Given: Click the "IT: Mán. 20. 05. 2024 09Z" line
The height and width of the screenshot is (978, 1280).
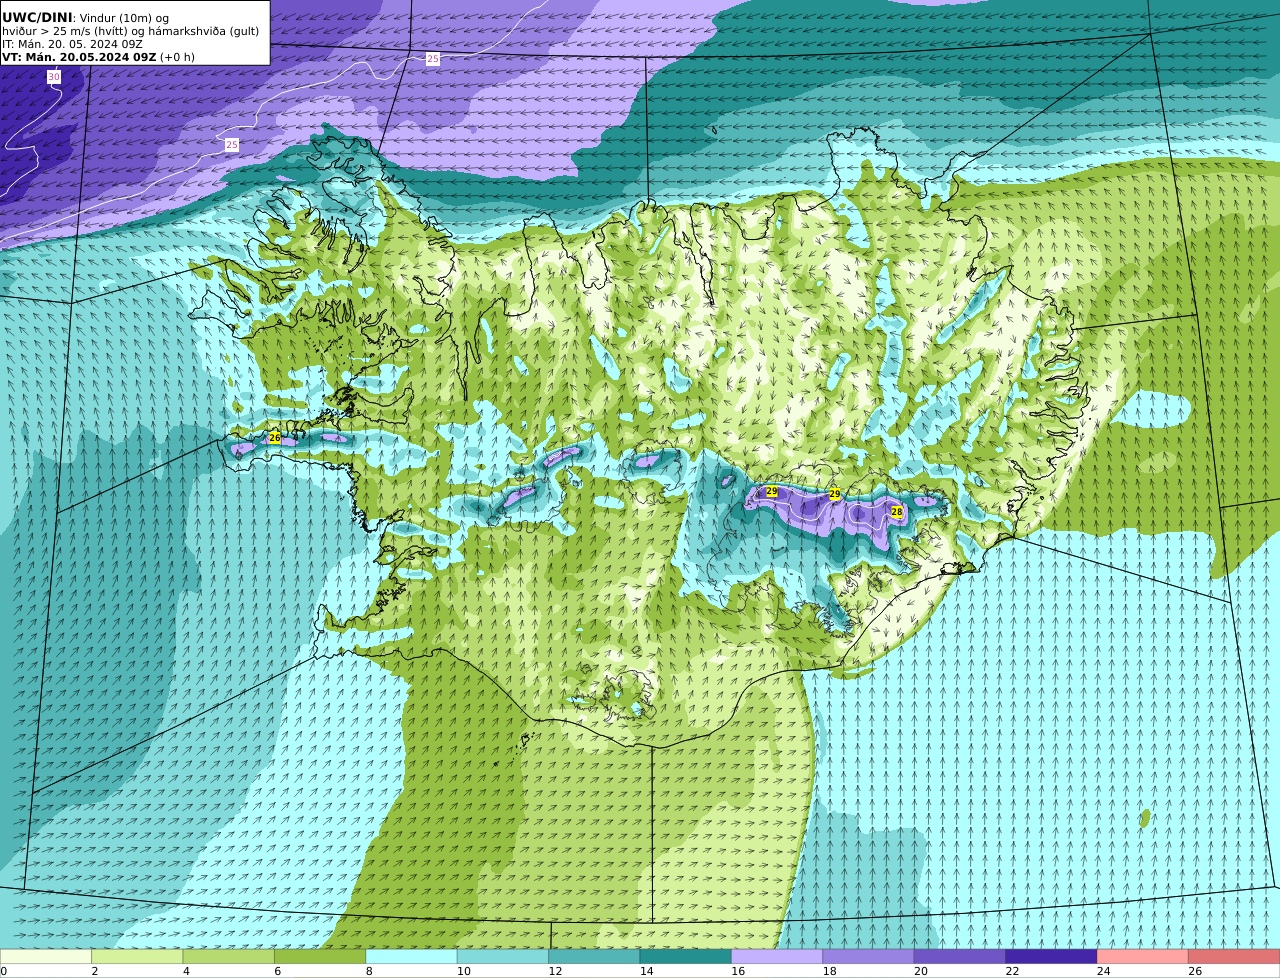Looking at the screenshot, I should pyautogui.click(x=72, y=44).
